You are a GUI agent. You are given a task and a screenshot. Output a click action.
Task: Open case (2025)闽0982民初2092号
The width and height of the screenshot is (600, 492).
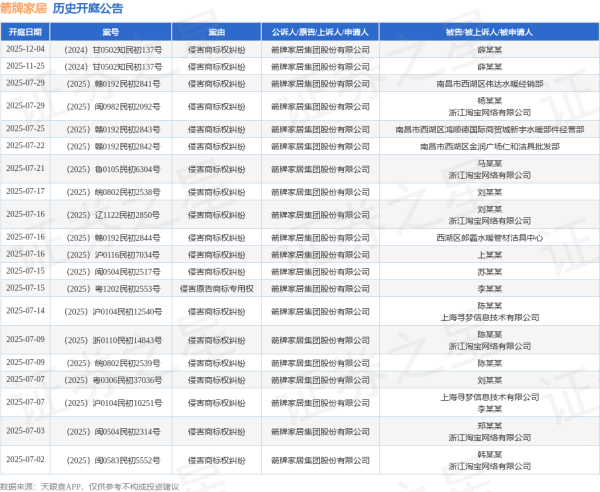click(111, 106)
